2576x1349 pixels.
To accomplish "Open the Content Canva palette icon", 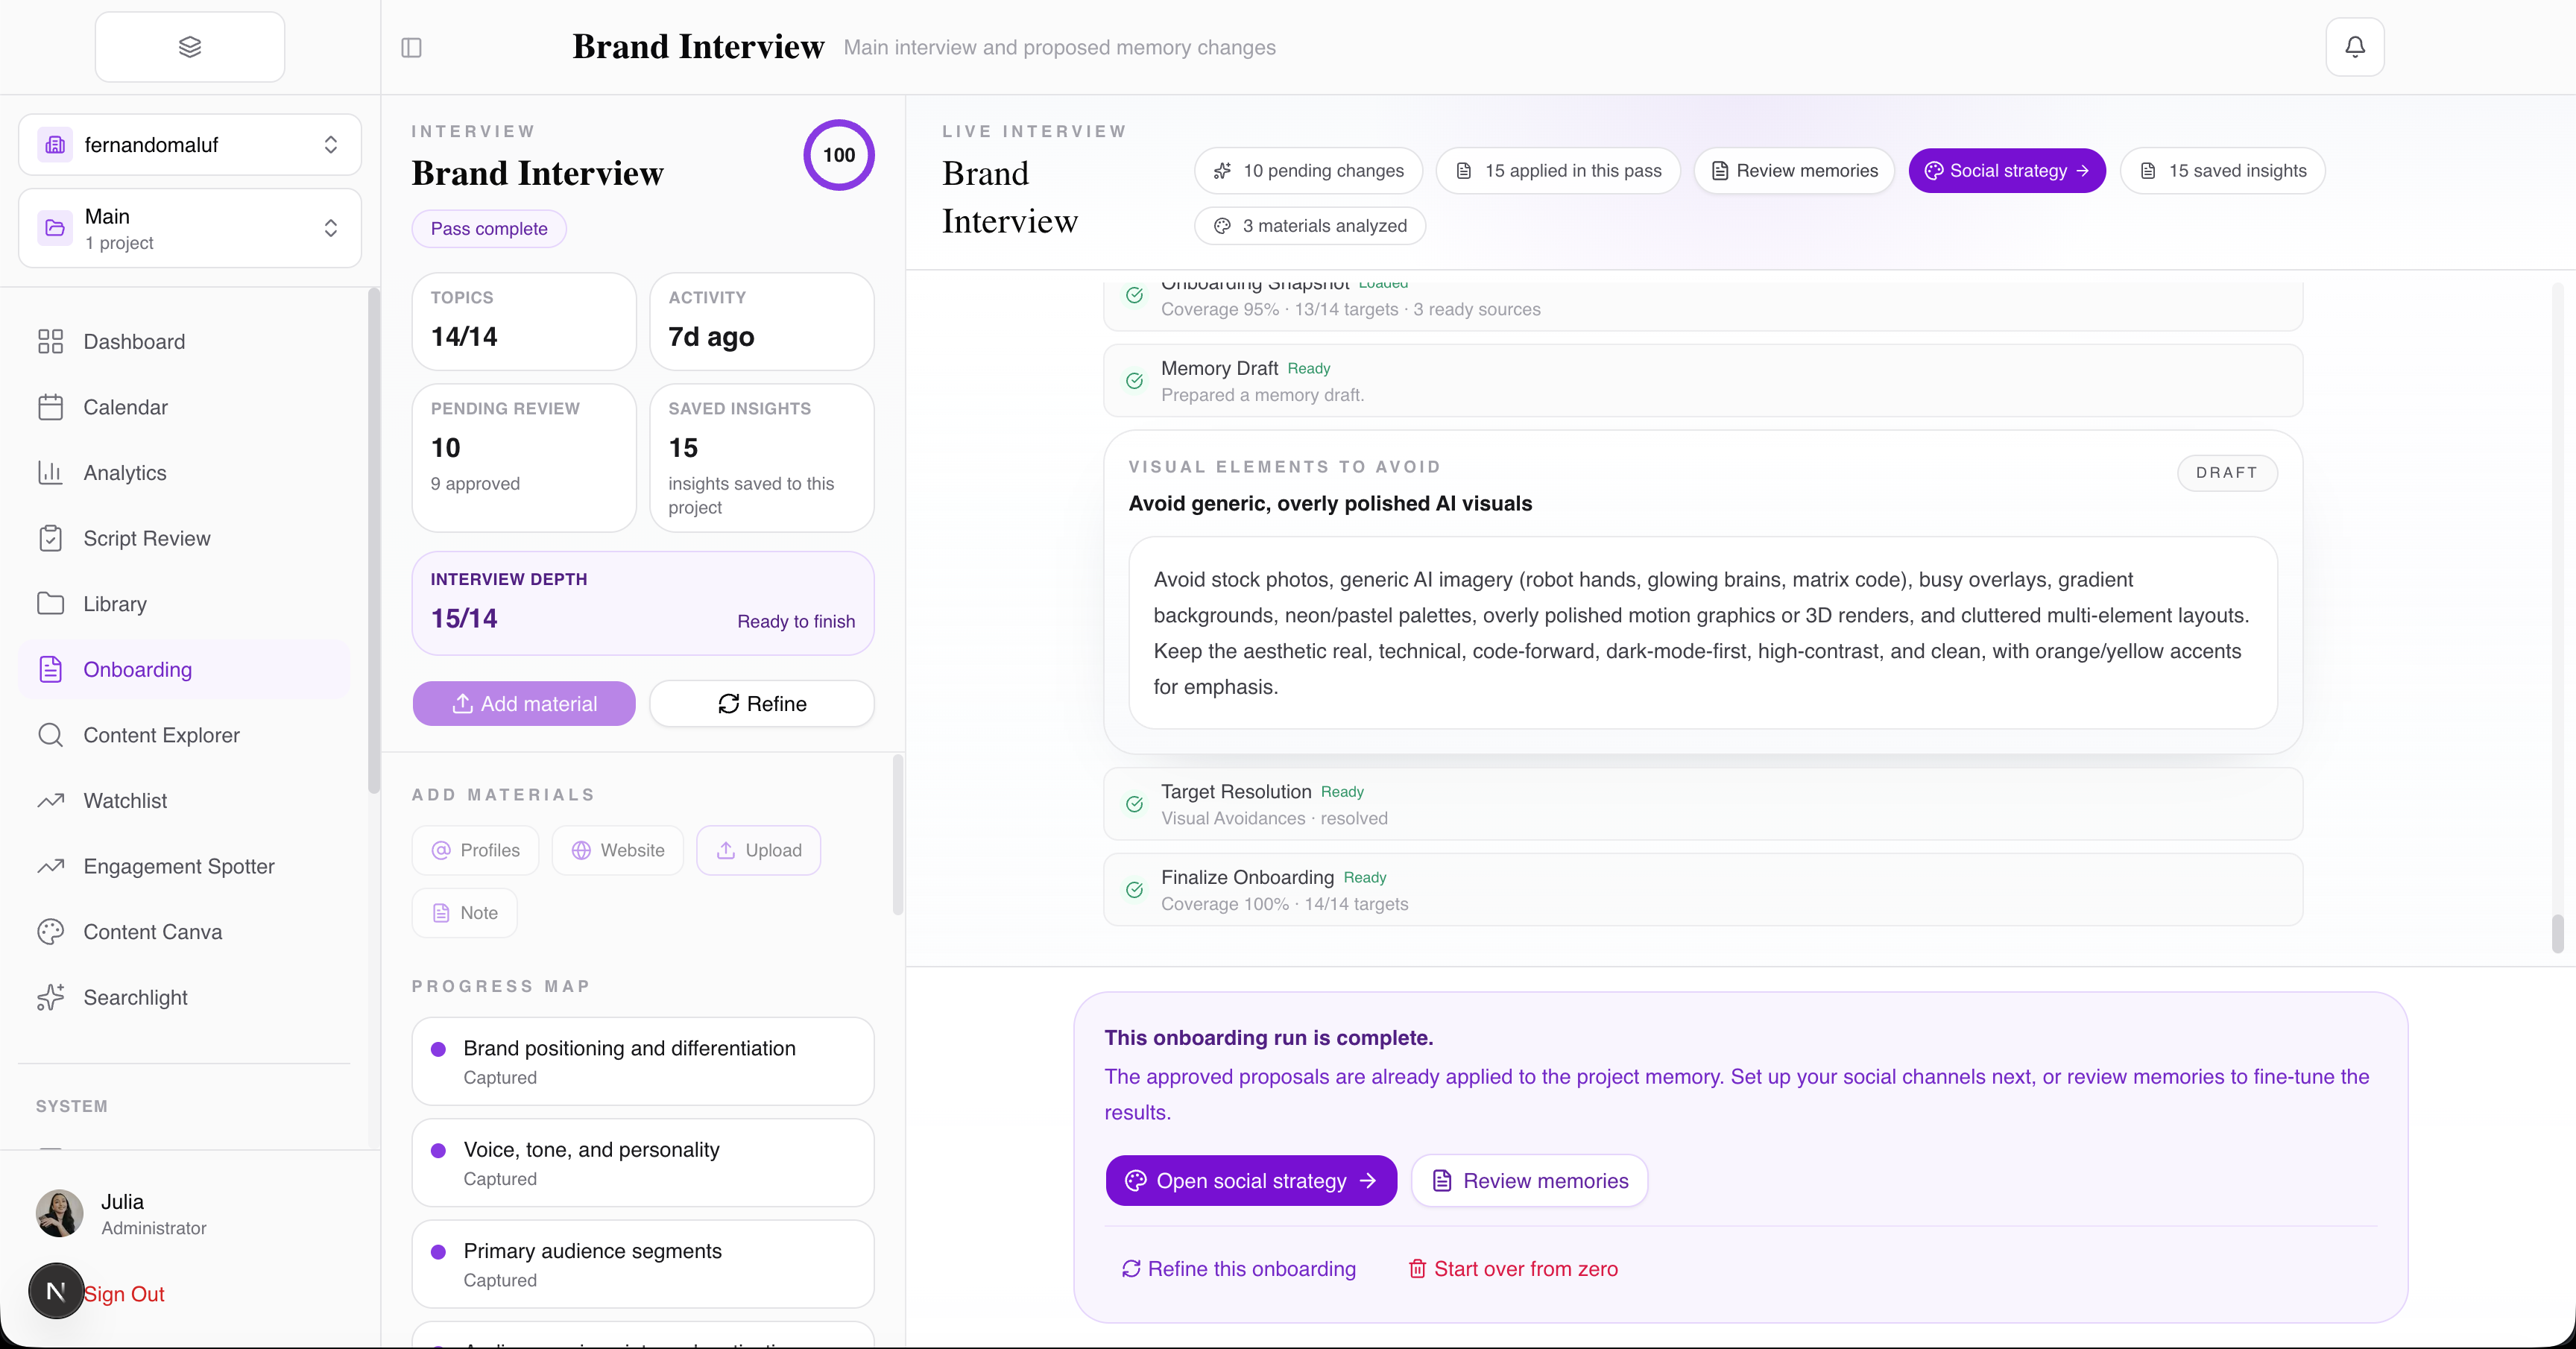I will tap(50, 931).
